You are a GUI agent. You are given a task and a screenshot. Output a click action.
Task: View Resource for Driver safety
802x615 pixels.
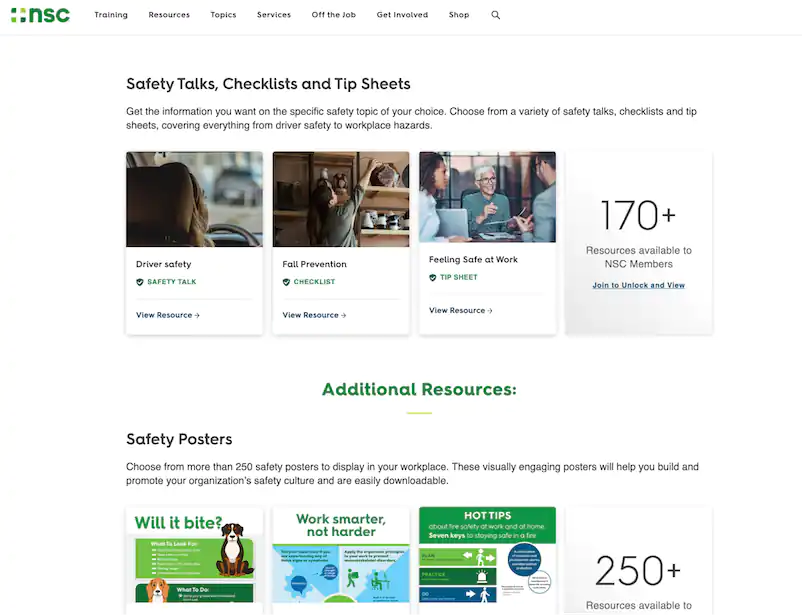pyautogui.click(x=168, y=315)
